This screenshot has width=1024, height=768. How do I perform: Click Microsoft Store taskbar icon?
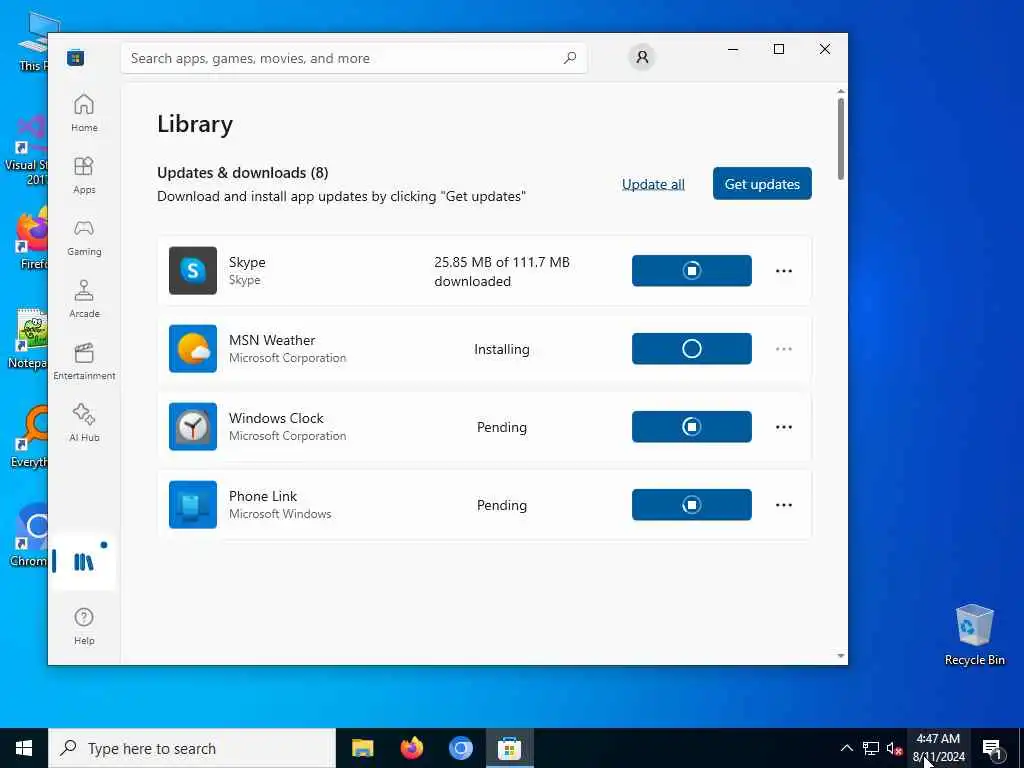coord(509,748)
